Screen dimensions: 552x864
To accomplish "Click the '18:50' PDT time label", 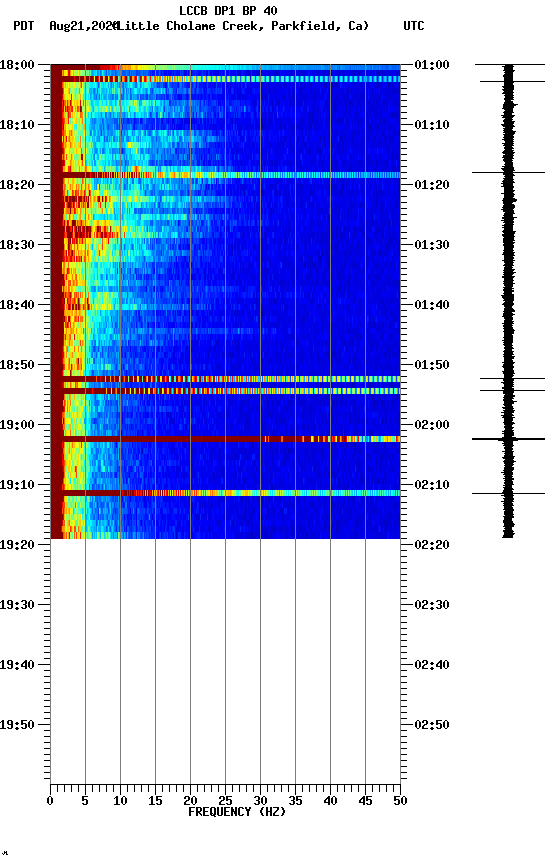I will (x=17, y=365).
